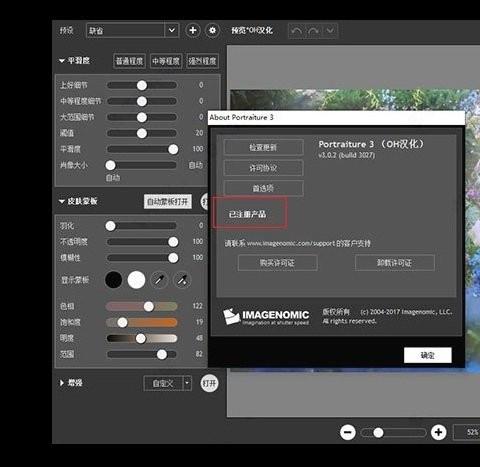Click 首选项 in About dialog
This screenshot has height=467, width=480.
(x=263, y=188)
